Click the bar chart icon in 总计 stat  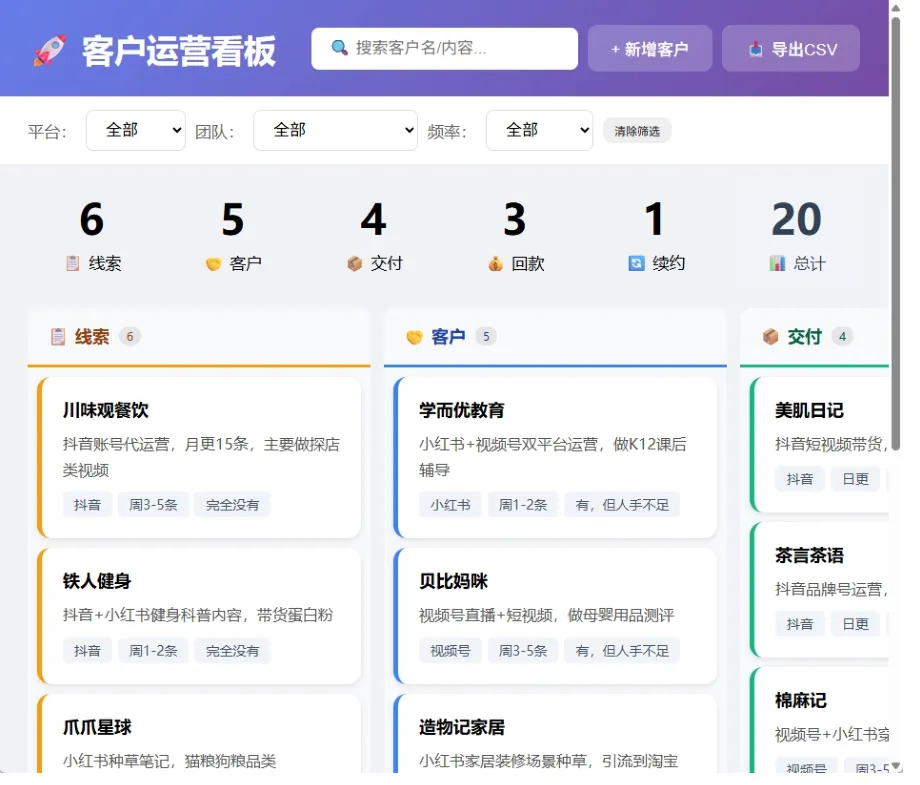tap(777, 264)
